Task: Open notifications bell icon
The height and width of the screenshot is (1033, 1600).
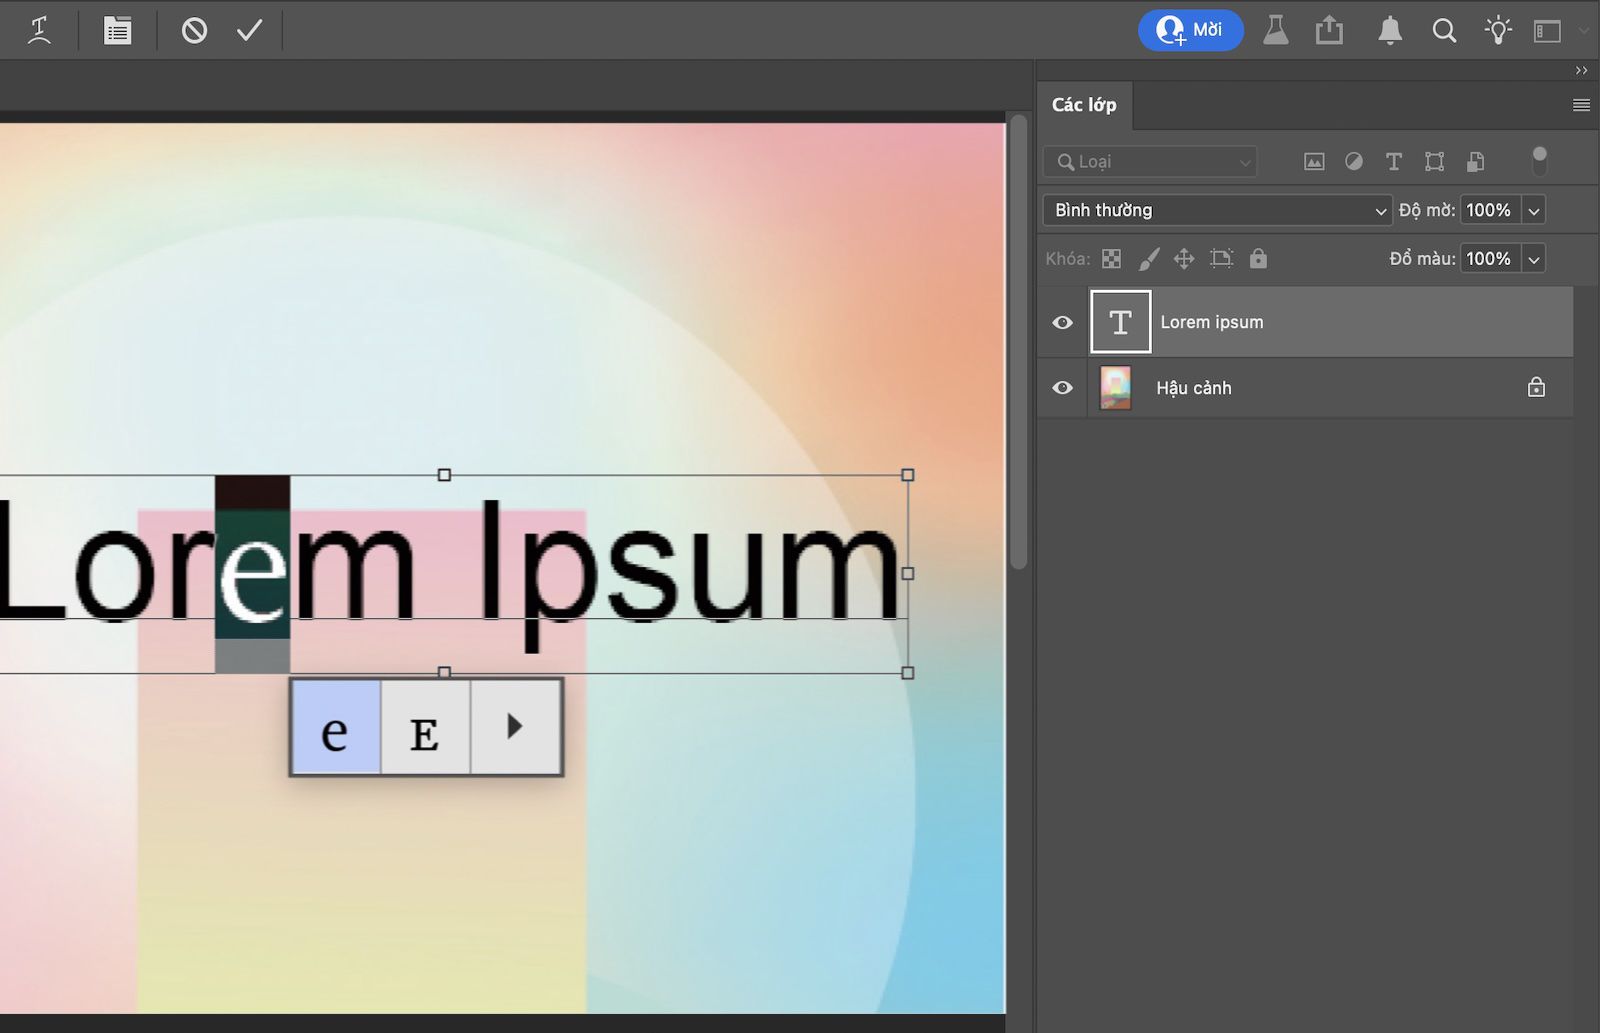Action: click(1389, 30)
